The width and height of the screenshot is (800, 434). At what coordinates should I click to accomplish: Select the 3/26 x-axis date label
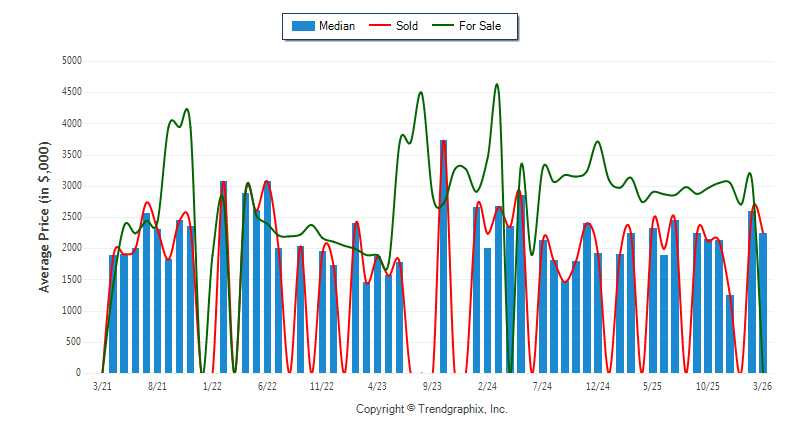tap(762, 385)
